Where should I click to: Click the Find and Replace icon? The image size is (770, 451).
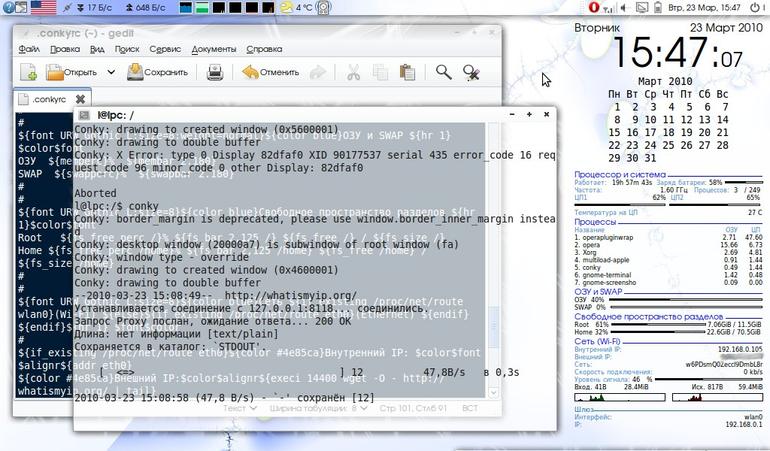click(471, 72)
